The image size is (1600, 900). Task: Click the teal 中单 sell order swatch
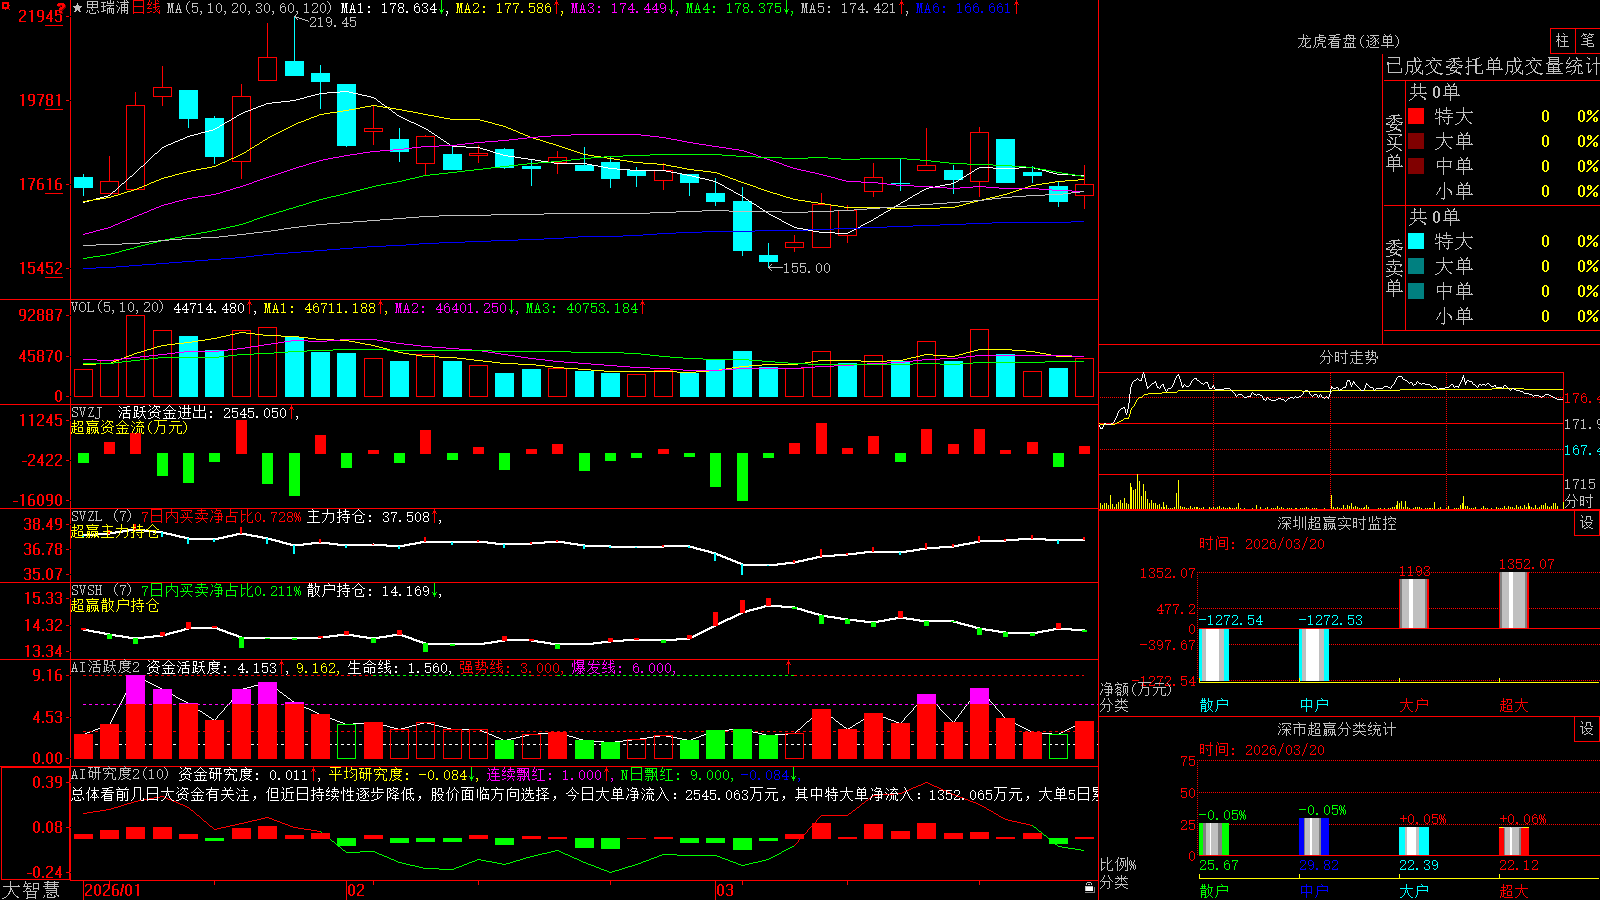click(x=1416, y=291)
